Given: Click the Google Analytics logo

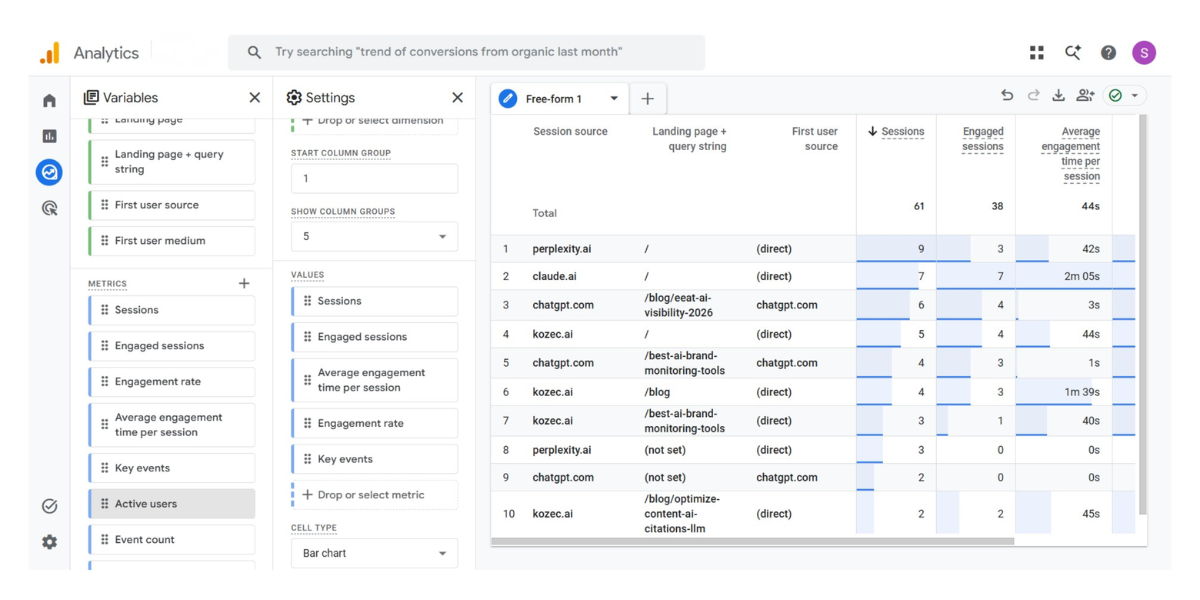Looking at the screenshot, I should pos(49,53).
